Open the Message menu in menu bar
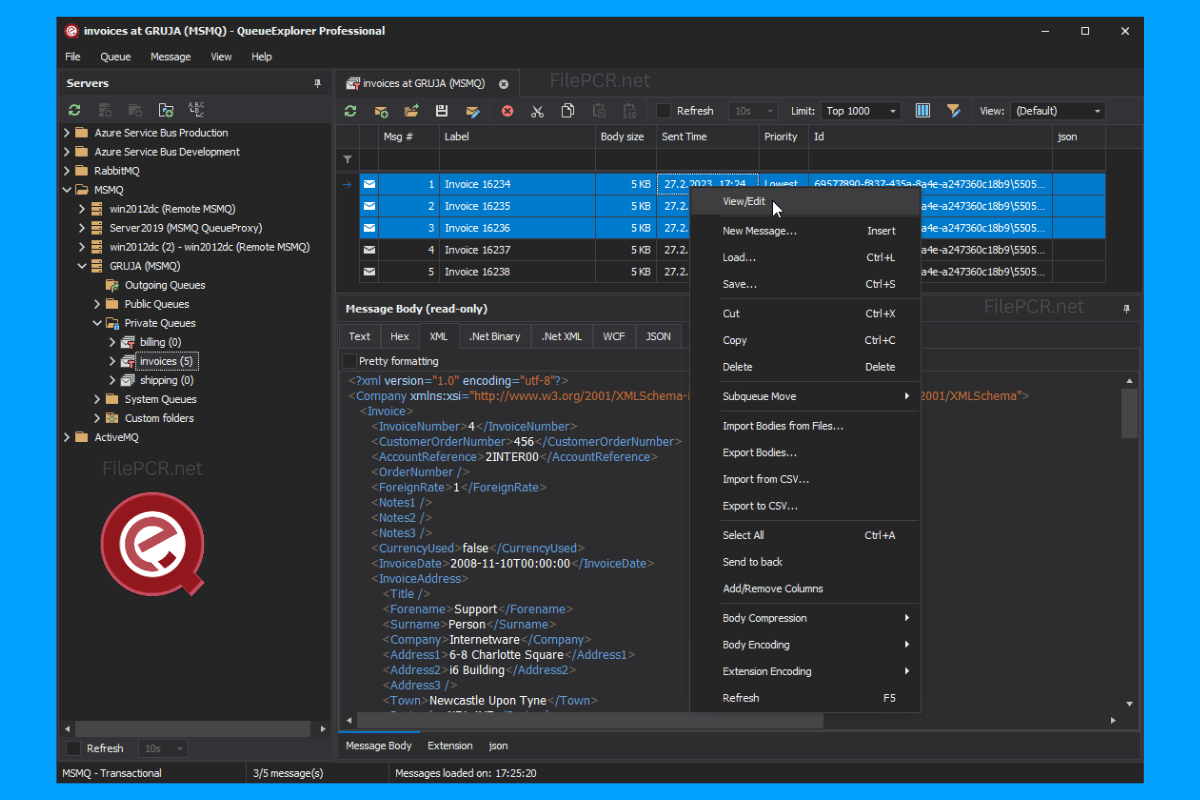This screenshot has width=1200, height=800. pyautogui.click(x=171, y=57)
